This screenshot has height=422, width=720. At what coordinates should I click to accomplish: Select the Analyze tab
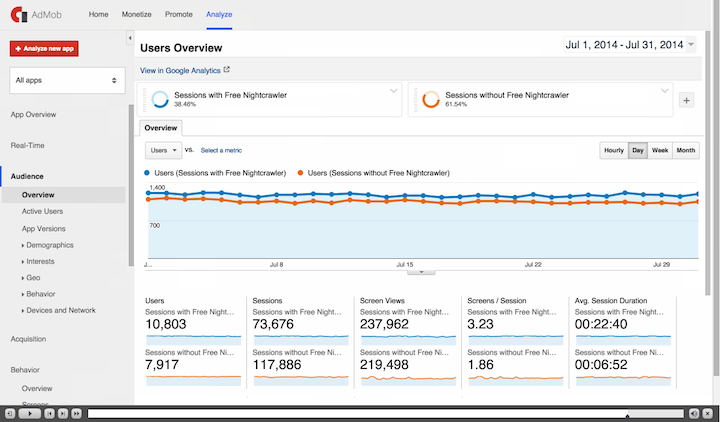point(219,14)
